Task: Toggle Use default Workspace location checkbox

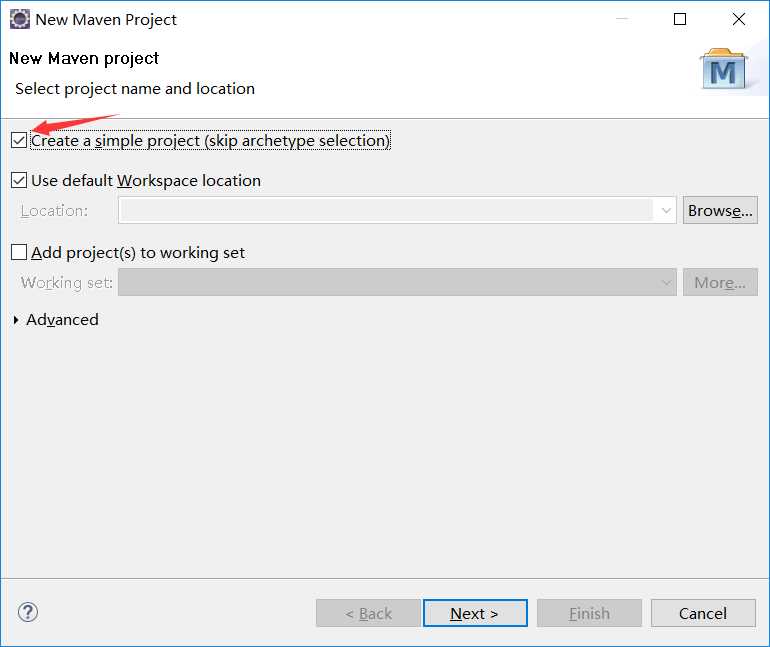Action: click(x=19, y=181)
